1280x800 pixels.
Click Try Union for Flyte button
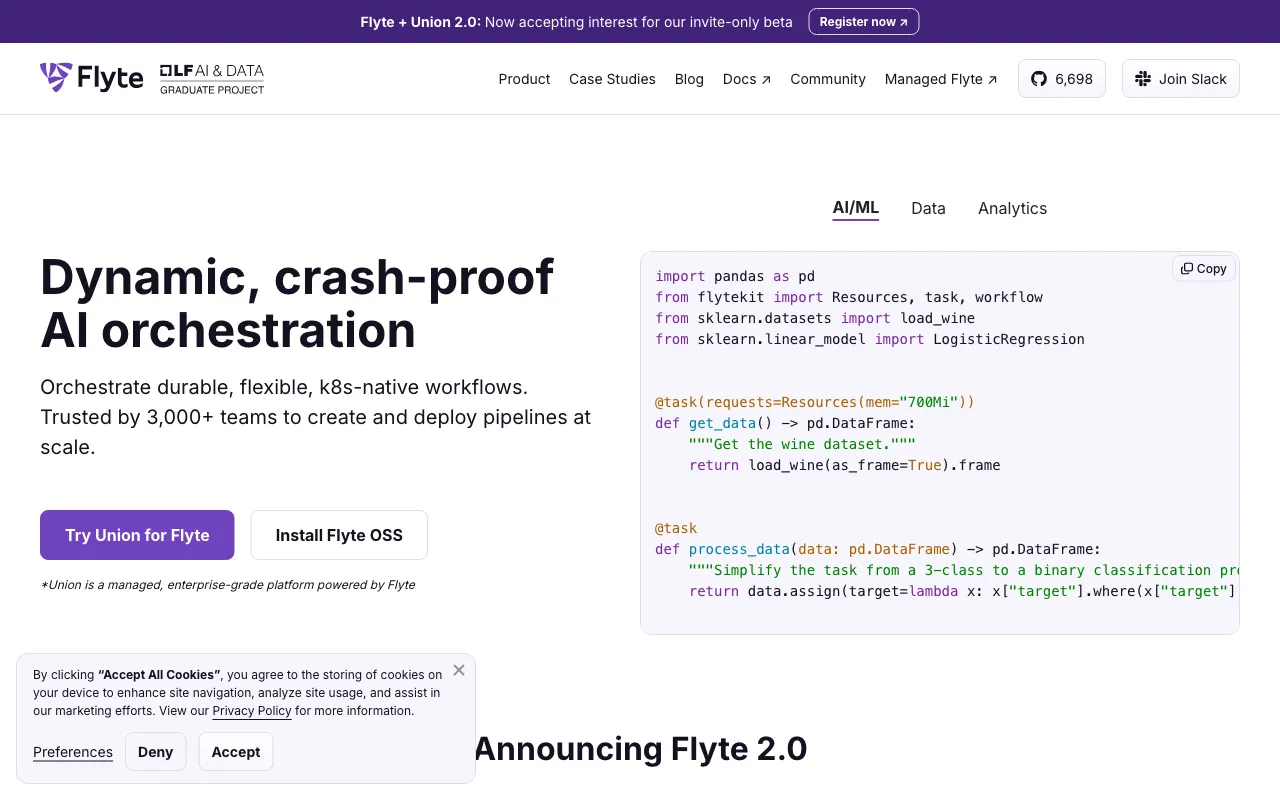tap(137, 535)
